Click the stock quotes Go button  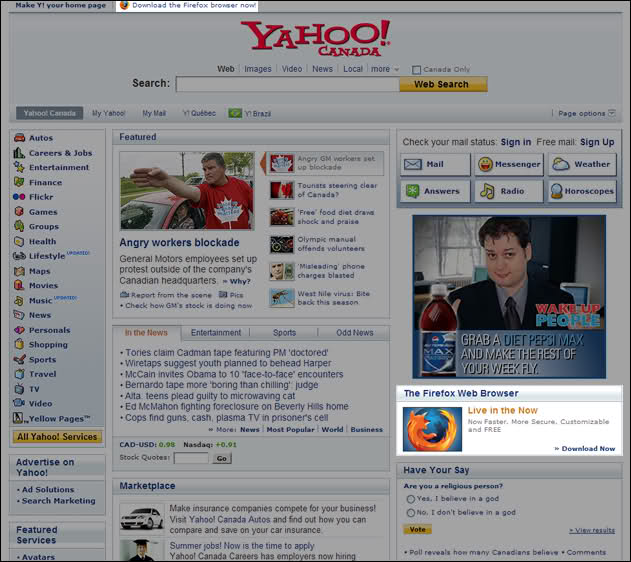[x=222, y=458]
